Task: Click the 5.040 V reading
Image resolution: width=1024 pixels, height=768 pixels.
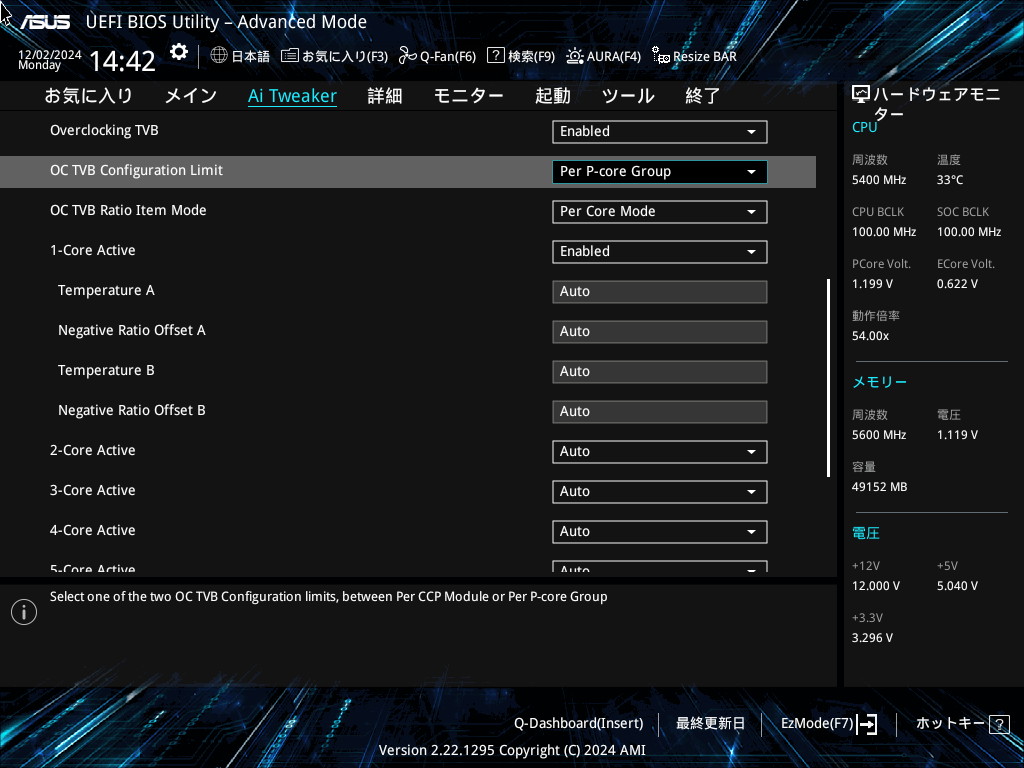Action: click(957, 586)
